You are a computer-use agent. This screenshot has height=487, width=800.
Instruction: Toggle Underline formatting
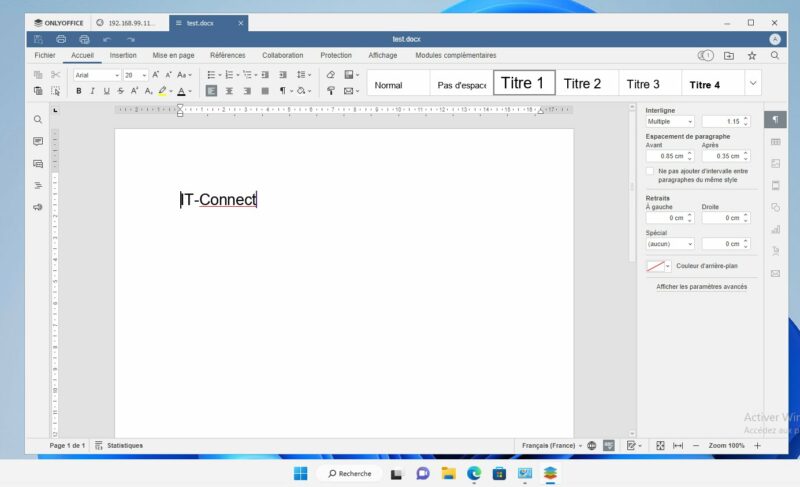[106, 91]
